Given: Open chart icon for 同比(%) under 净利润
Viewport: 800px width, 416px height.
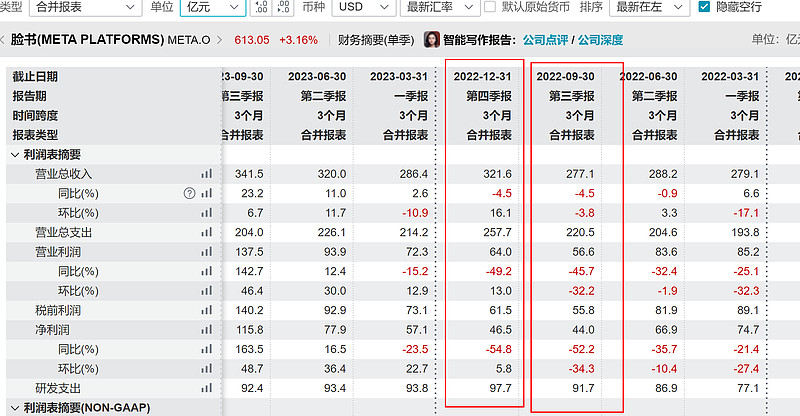Looking at the screenshot, I should point(206,349).
